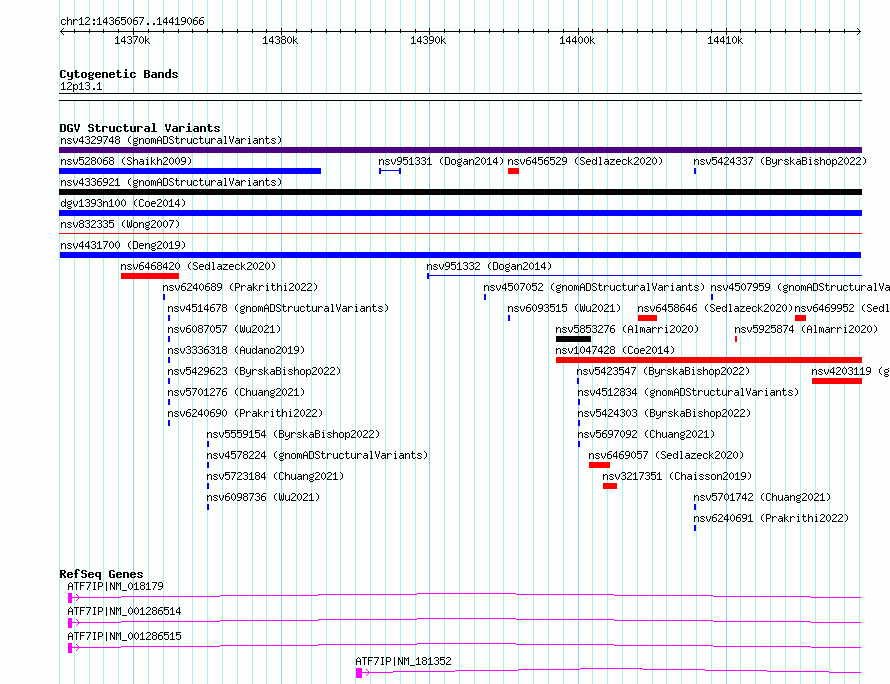Open nsv4336921 (gnomADStructuralVariants) label

coord(171,182)
